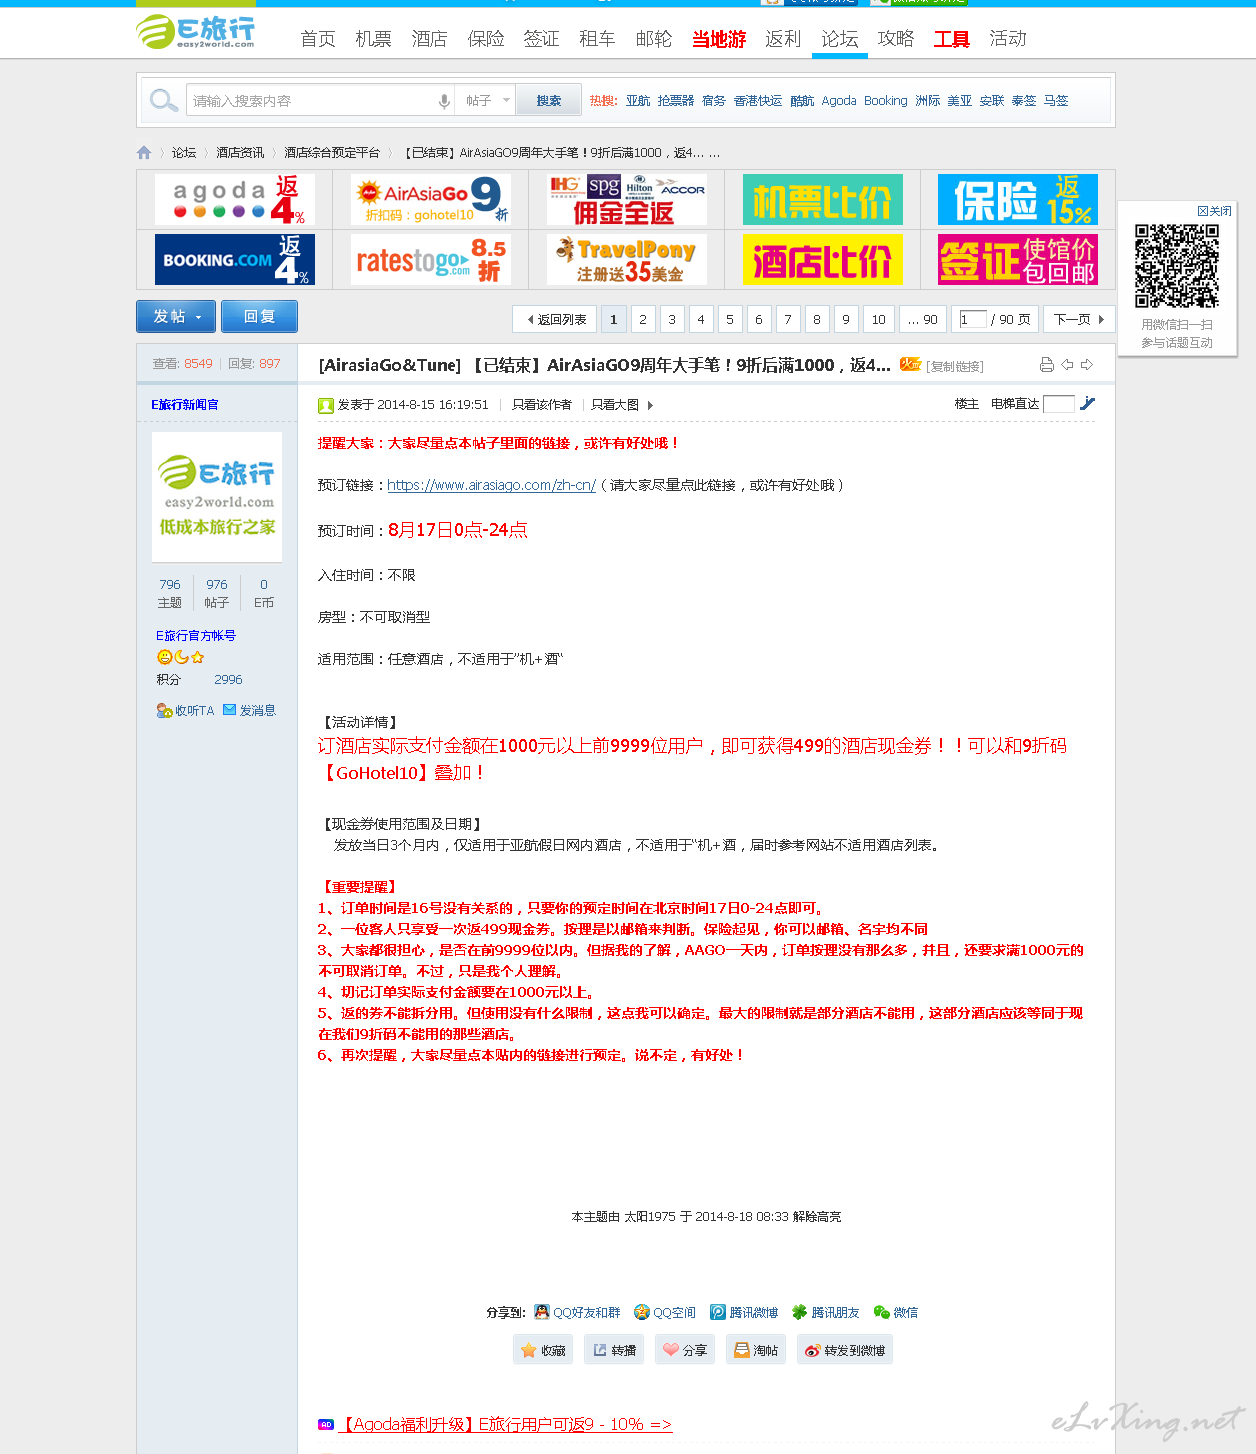Click the 淘帖 collect button
This screenshot has height=1454, width=1256.
[x=756, y=1350]
